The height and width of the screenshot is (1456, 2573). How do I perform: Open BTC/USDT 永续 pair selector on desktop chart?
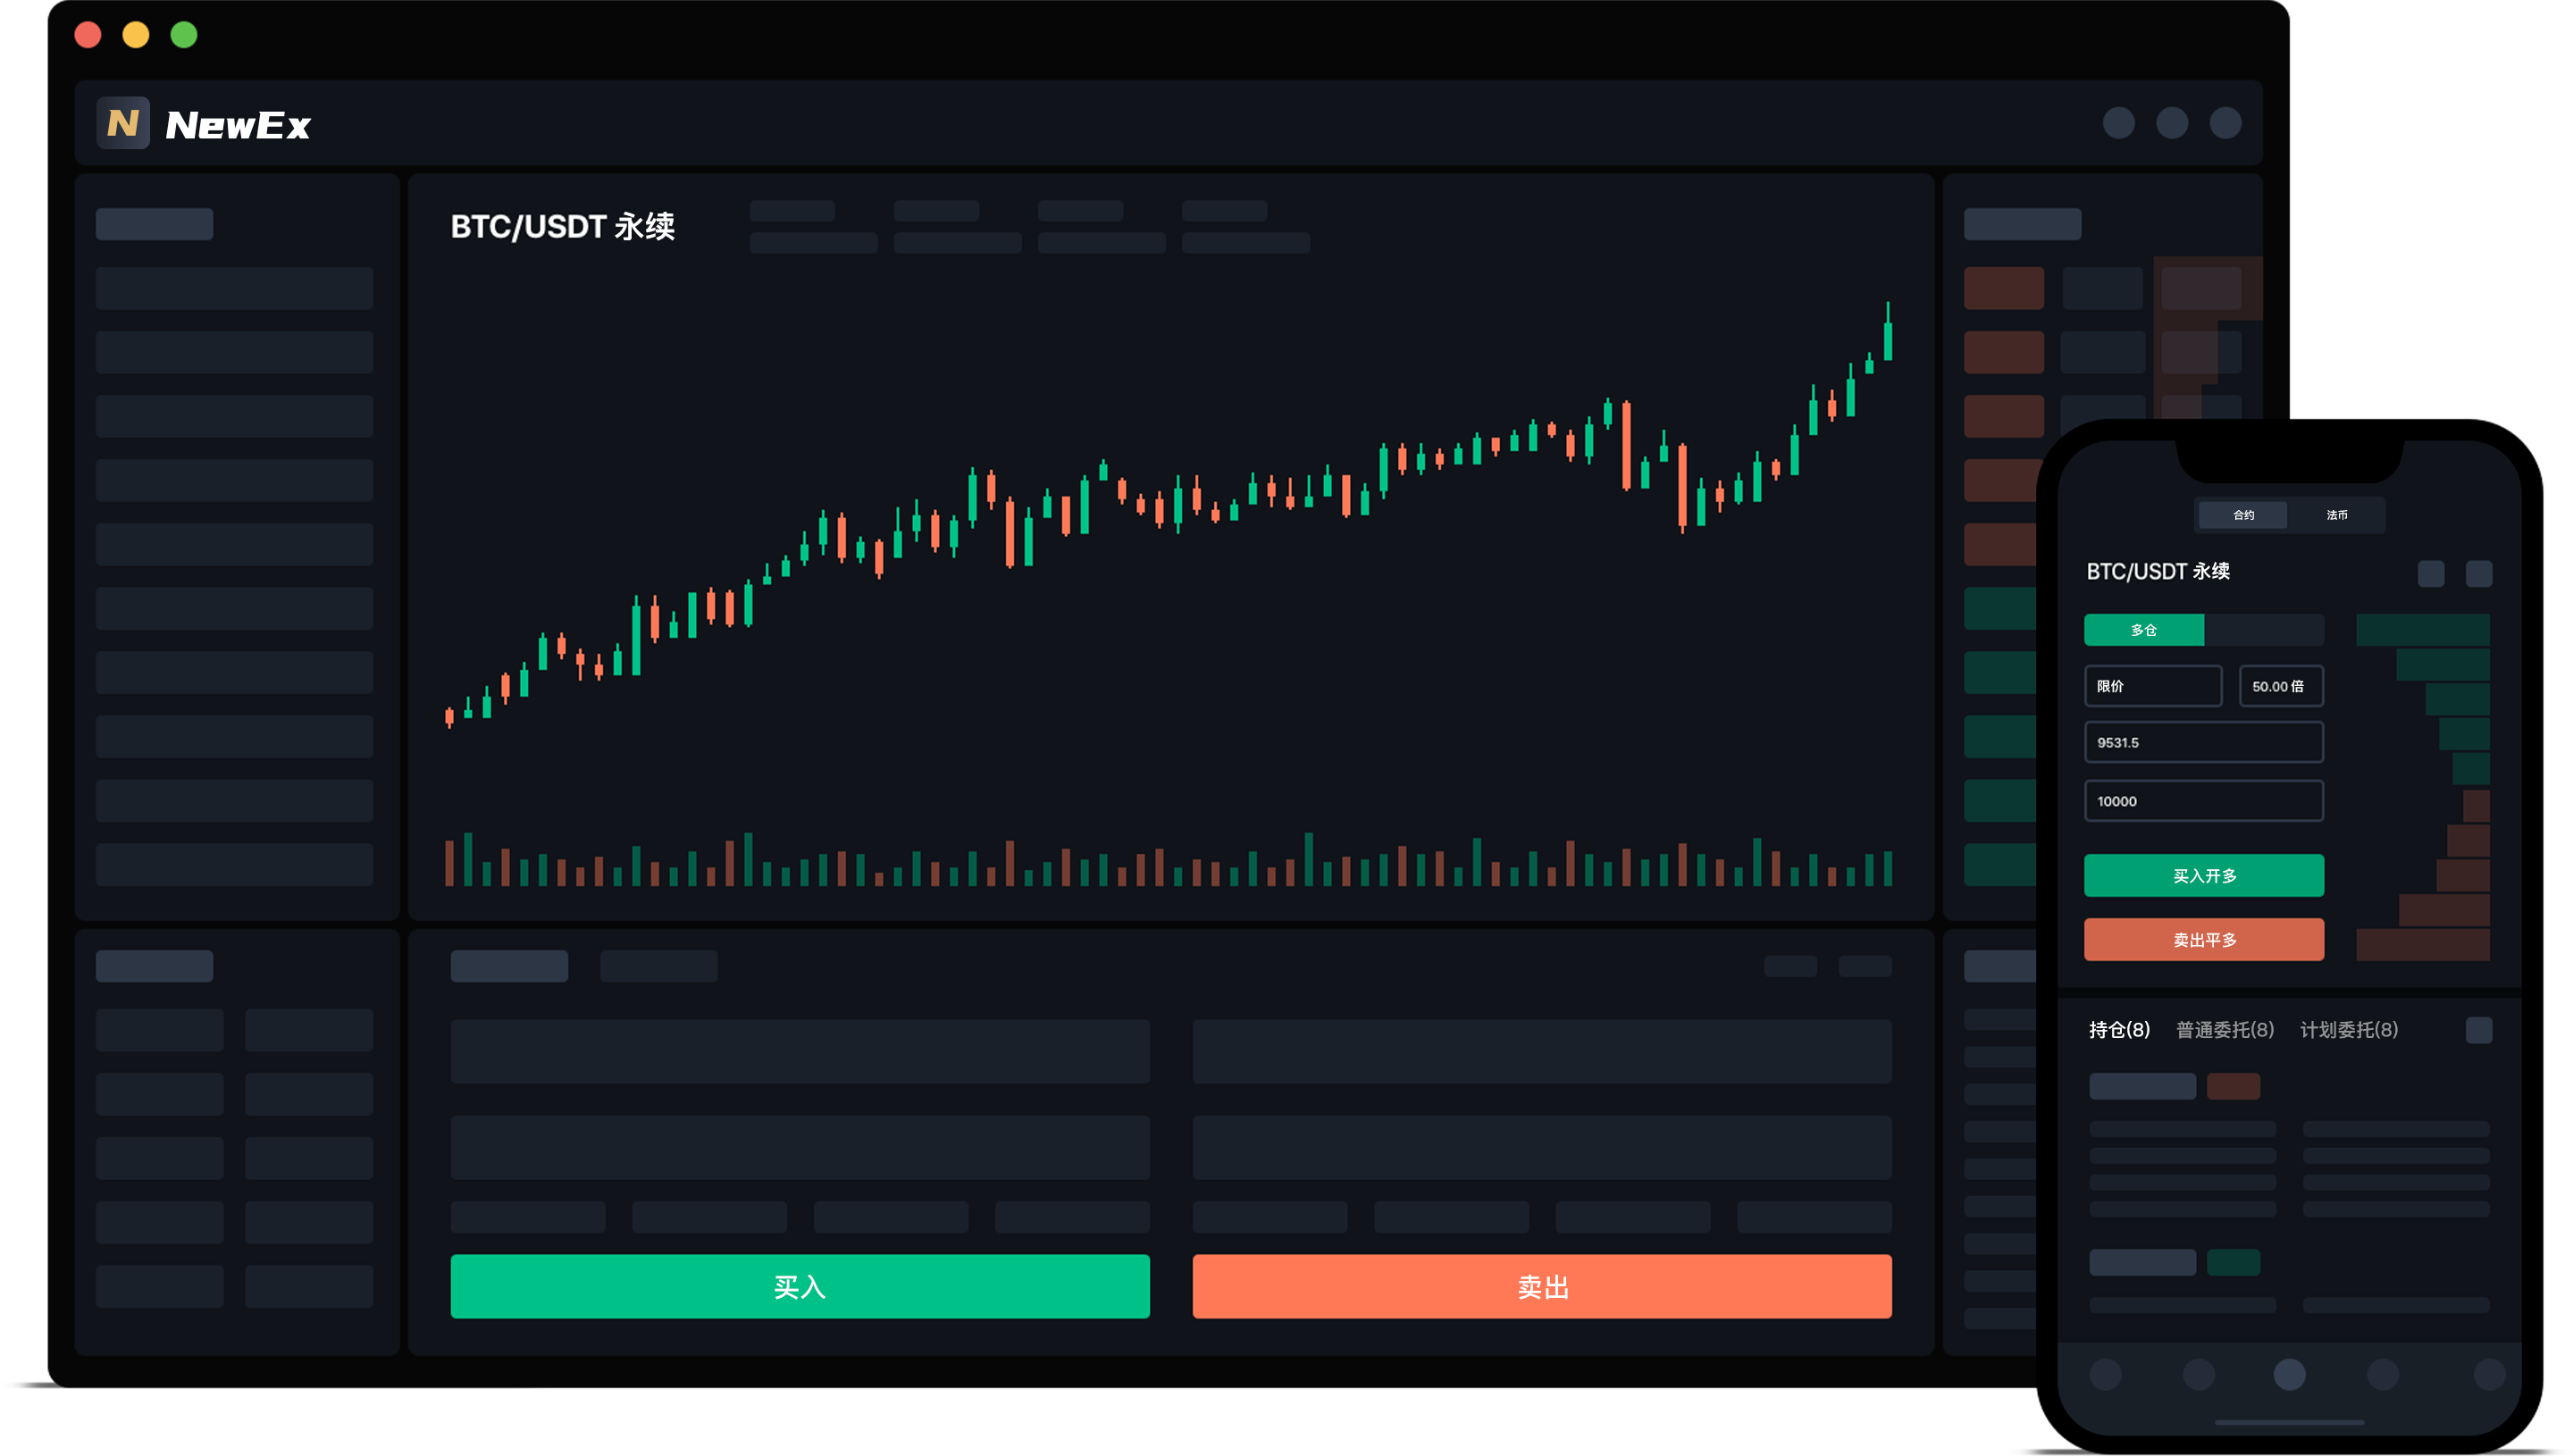click(x=562, y=227)
